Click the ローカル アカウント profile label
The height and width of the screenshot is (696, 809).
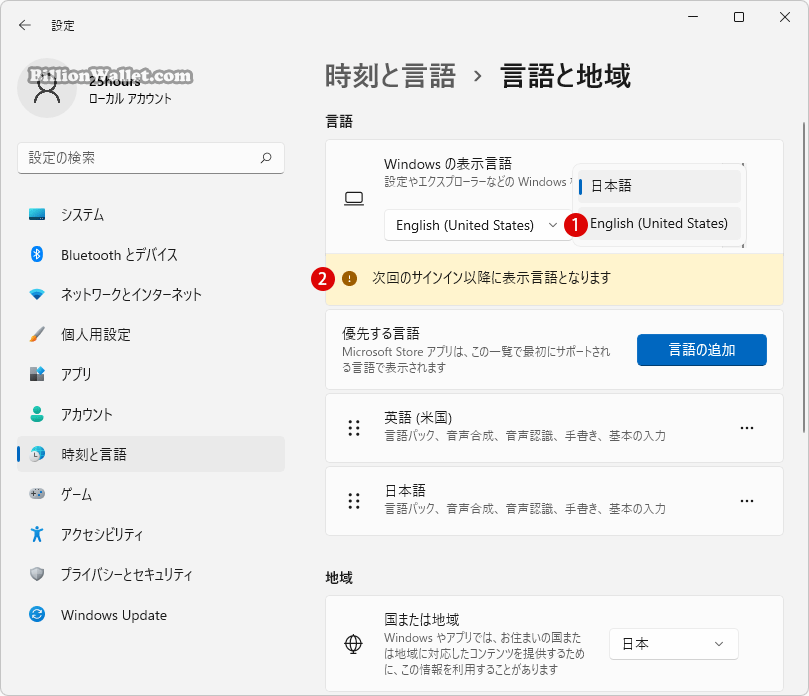(x=130, y=99)
